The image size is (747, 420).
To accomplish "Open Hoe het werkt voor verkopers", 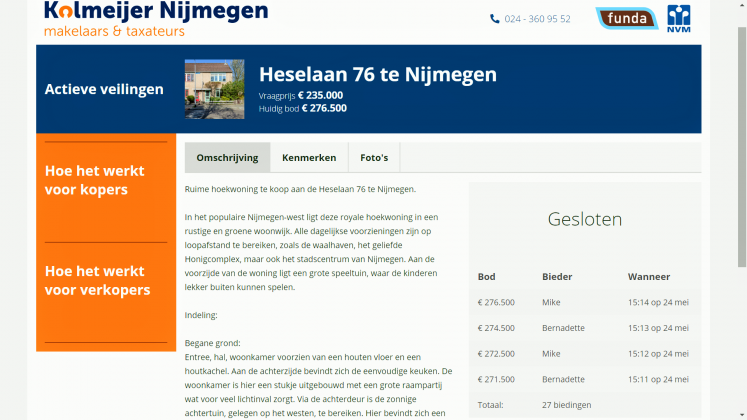I will pos(98,280).
